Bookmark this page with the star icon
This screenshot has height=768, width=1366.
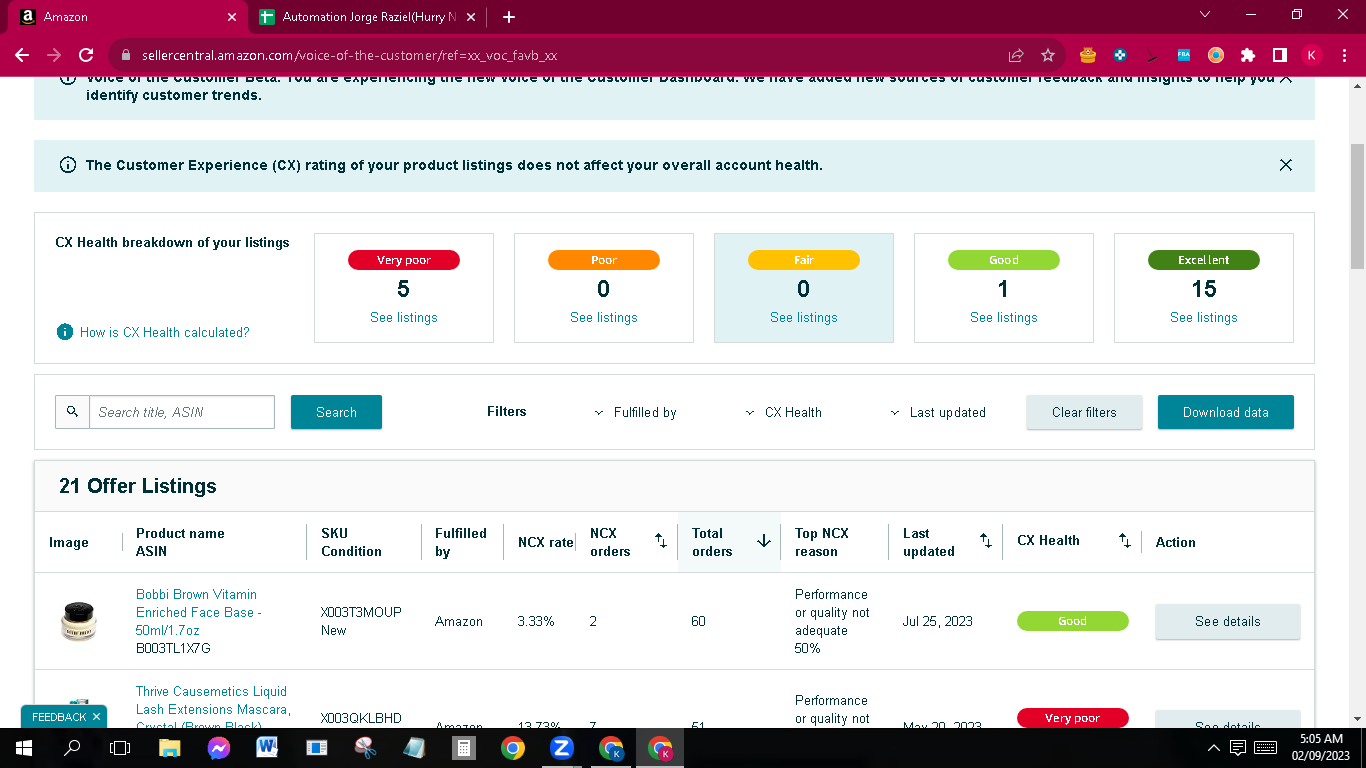[x=1048, y=55]
